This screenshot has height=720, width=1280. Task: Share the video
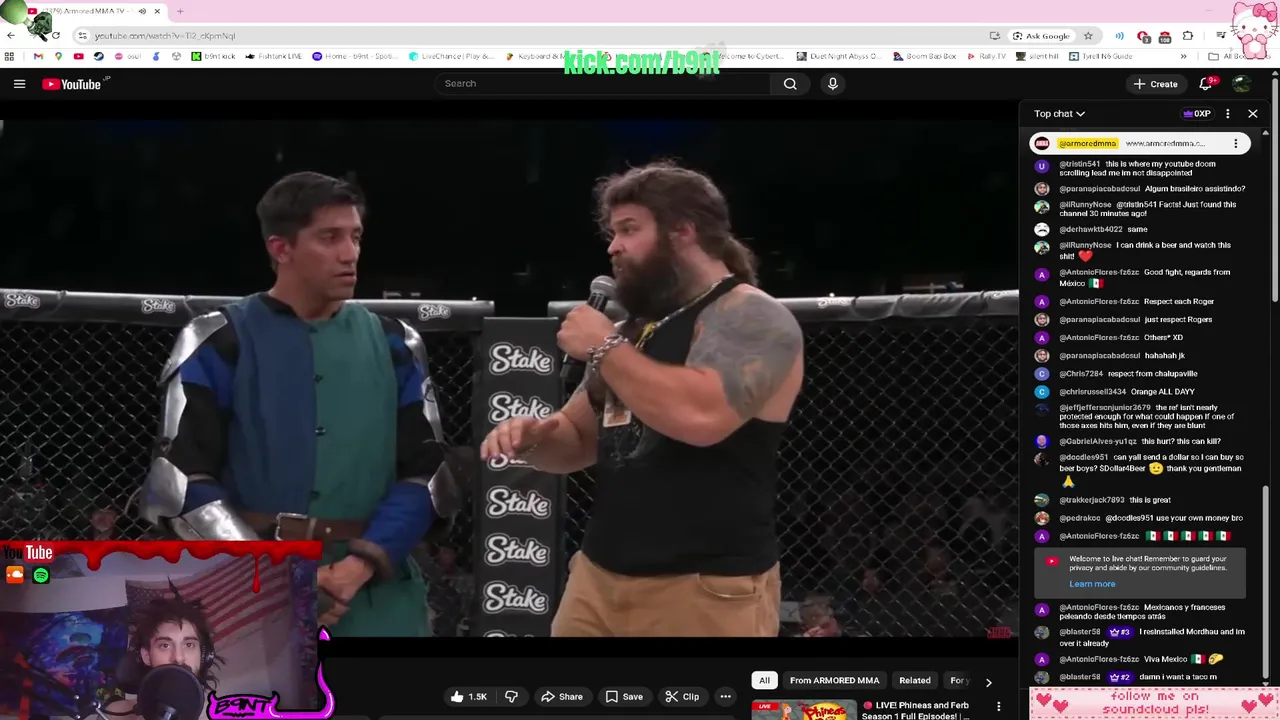click(561, 697)
